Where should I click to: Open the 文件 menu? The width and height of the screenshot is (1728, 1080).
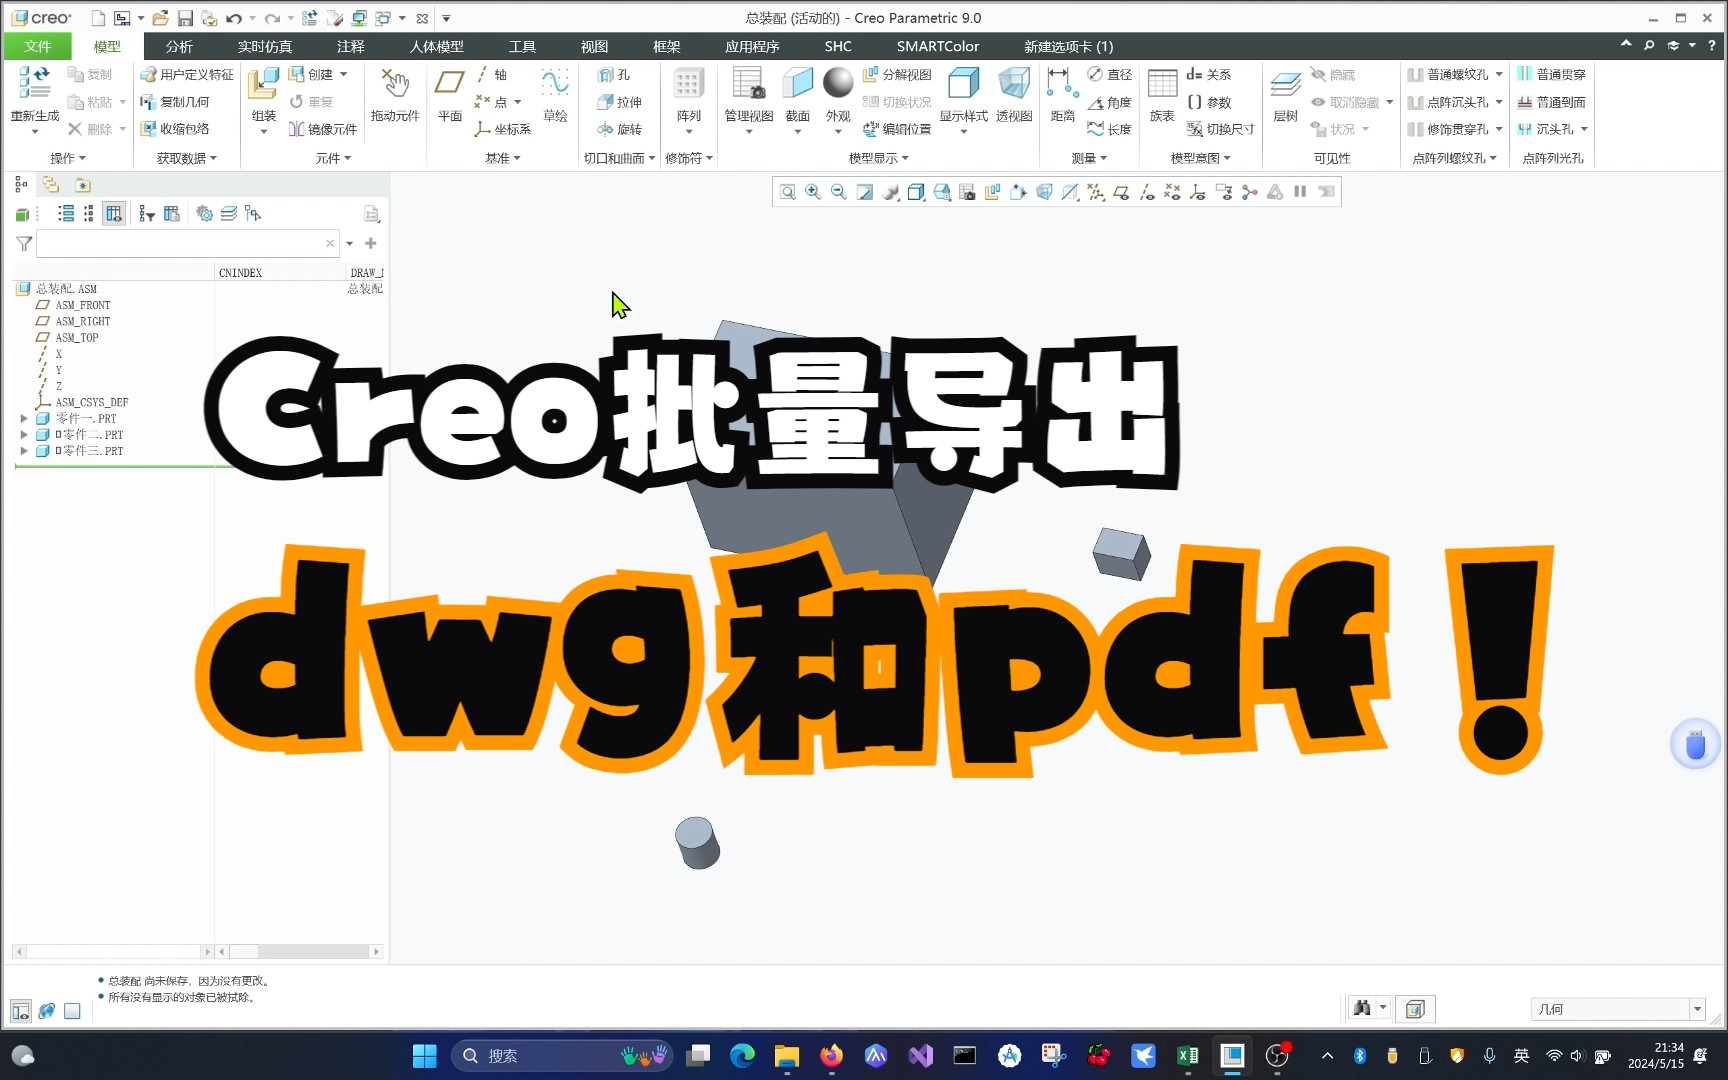click(38, 46)
